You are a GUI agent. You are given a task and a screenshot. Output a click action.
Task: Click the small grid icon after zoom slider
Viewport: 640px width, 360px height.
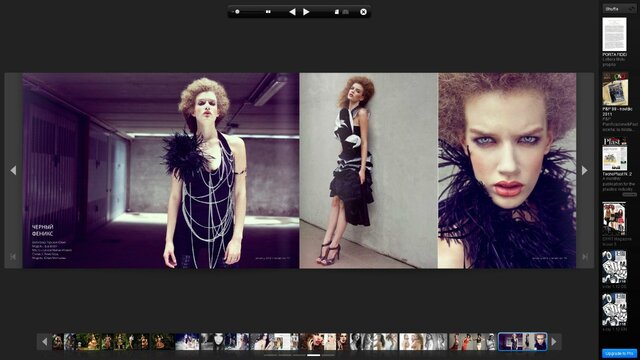(268, 12)
